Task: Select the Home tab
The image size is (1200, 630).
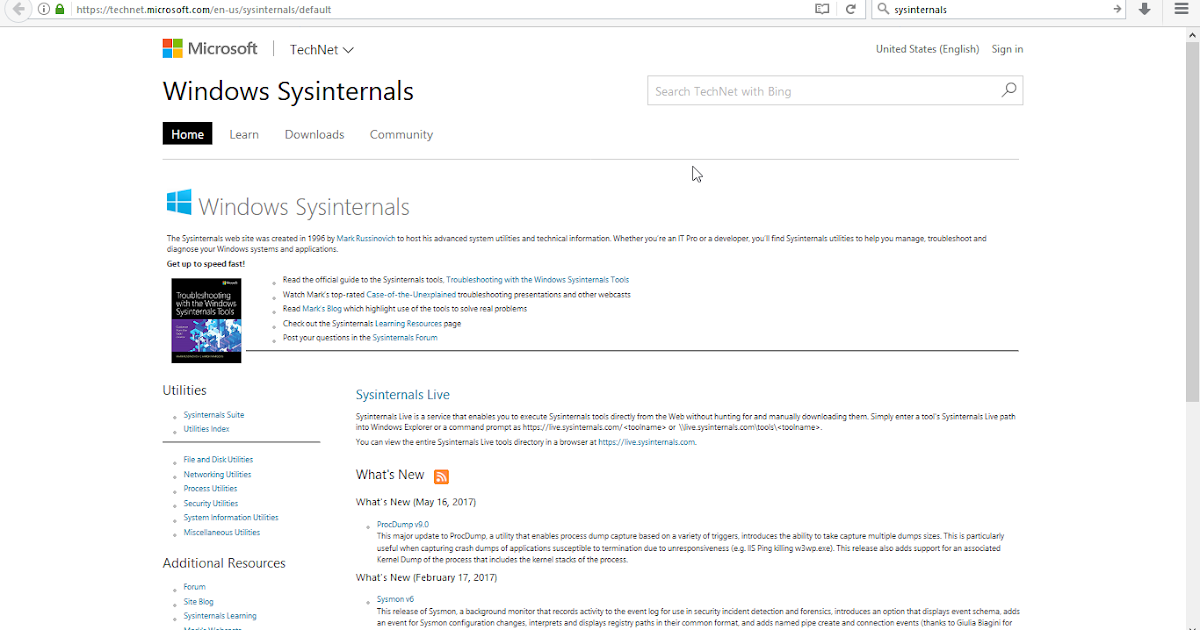Action: click(x=187, y=134)
